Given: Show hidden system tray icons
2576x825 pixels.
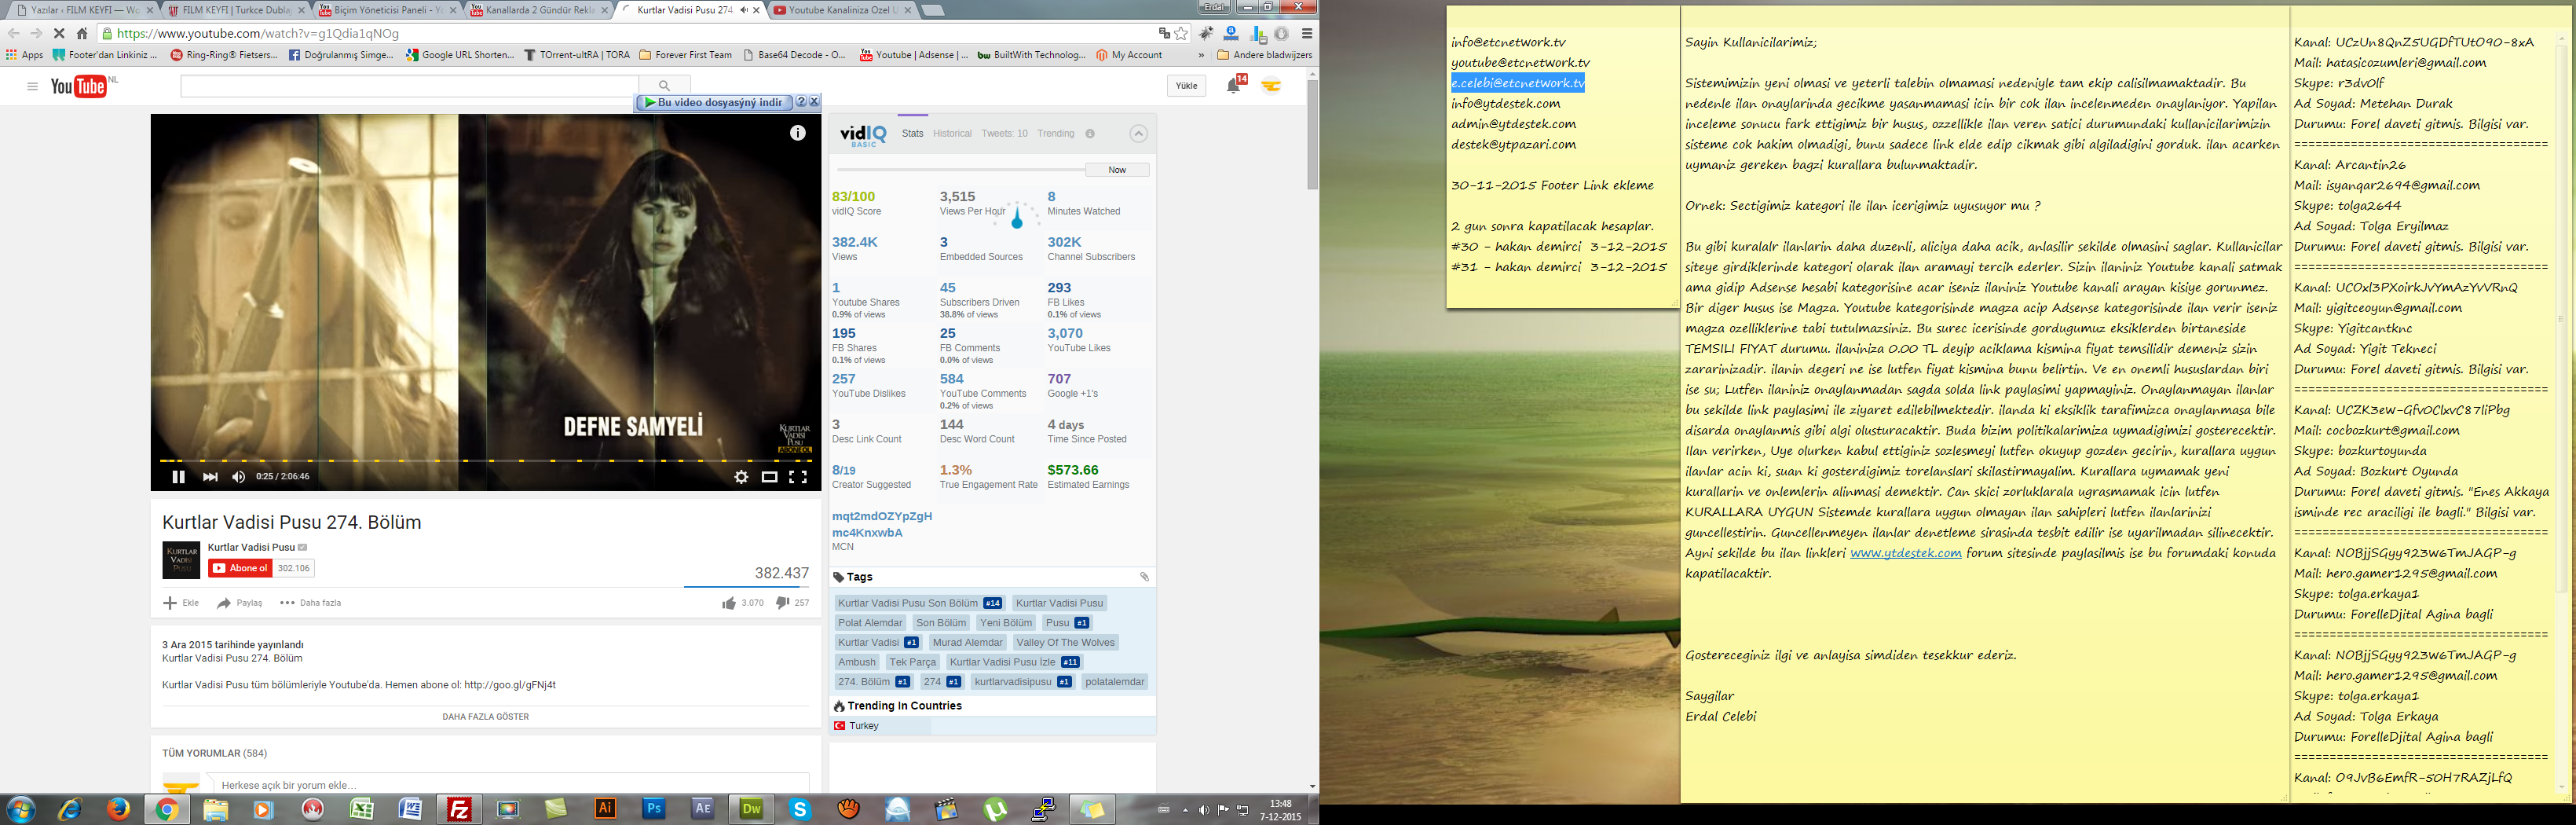Looking at the screenshot, I should (1185, 810).
